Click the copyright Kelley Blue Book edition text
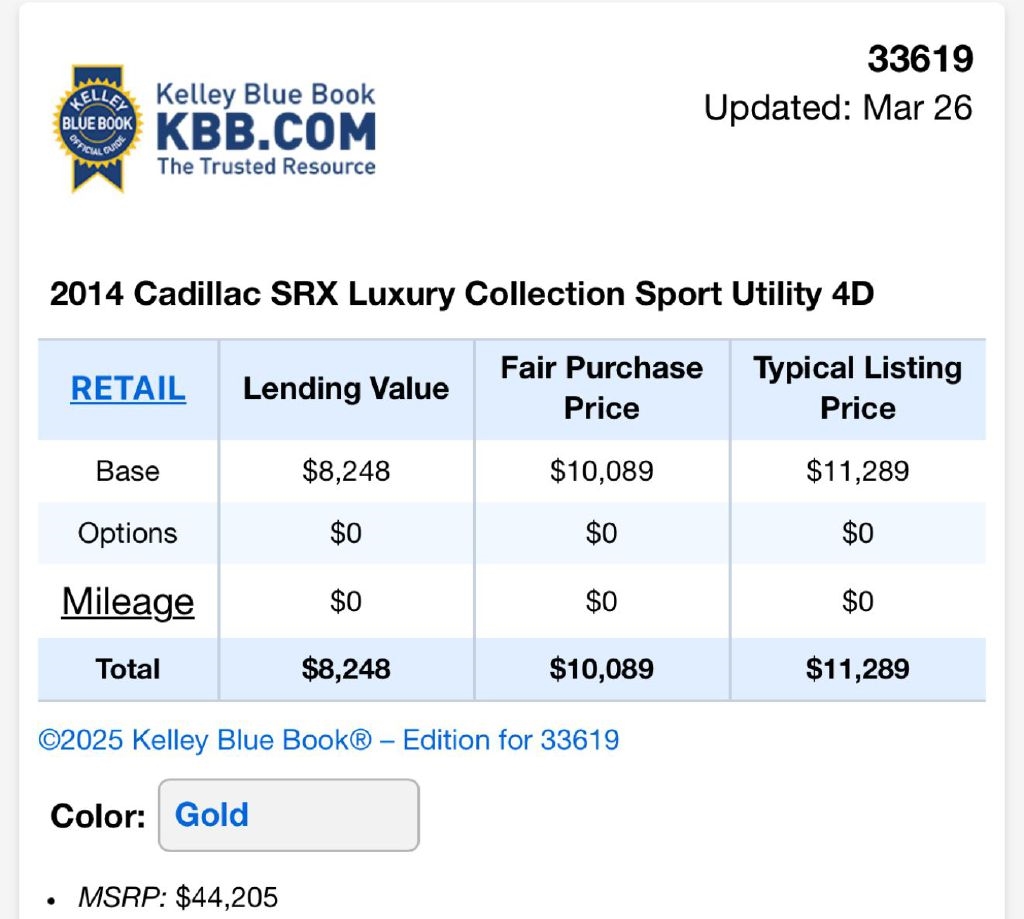1024x919 pixels. (329, 740)
